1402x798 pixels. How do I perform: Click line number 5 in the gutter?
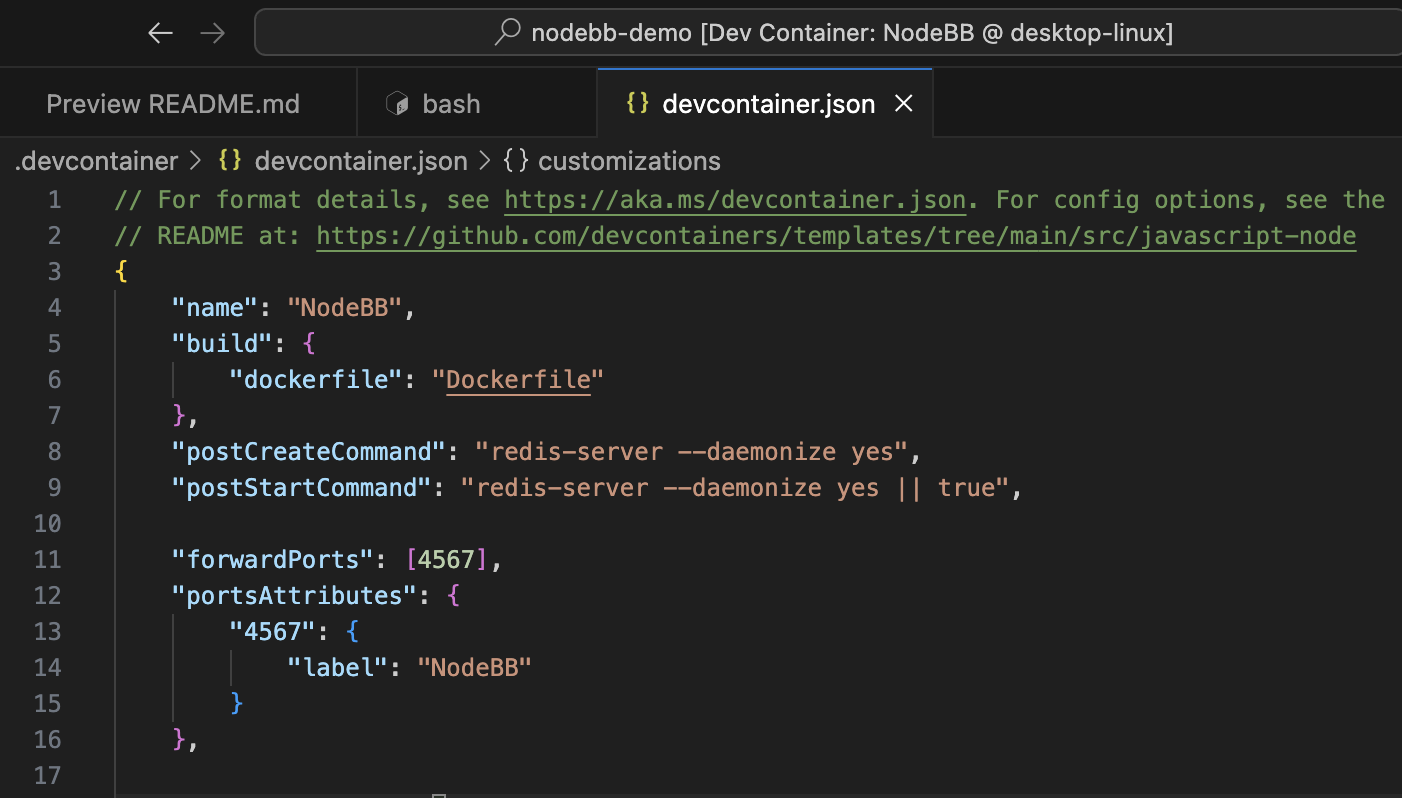click(54, 344)
